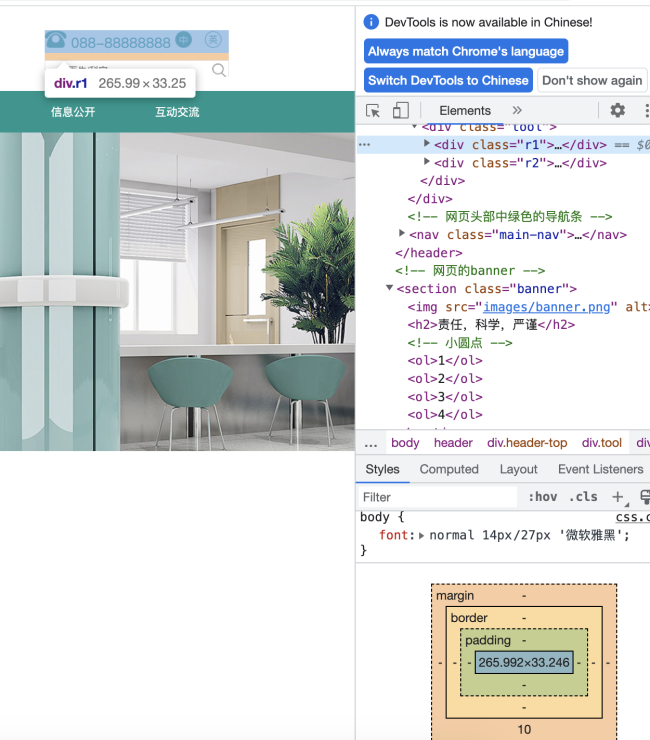Click breadcrumb ellipsis before body
The width and height of the screenshot is (650, 740).
[x=371, y=443]
